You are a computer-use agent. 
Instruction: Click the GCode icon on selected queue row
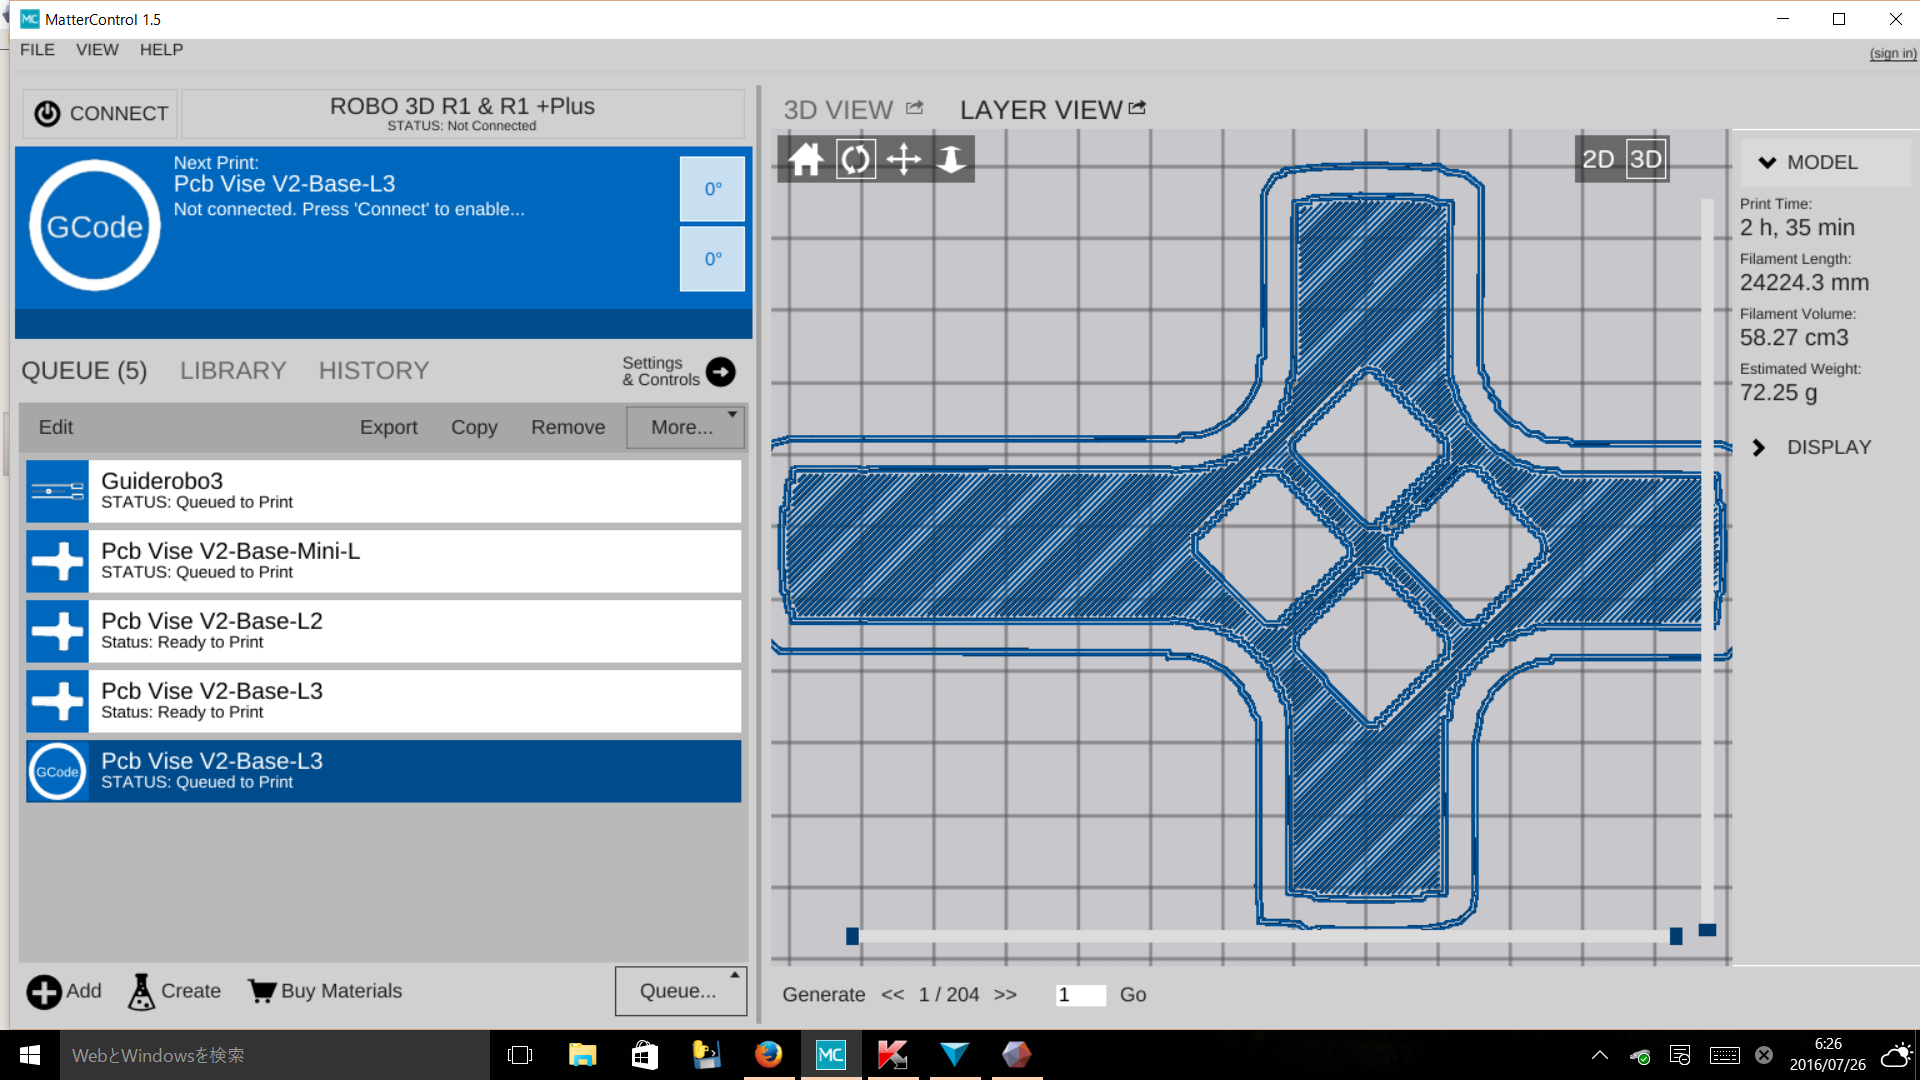(x=57, y=771)
